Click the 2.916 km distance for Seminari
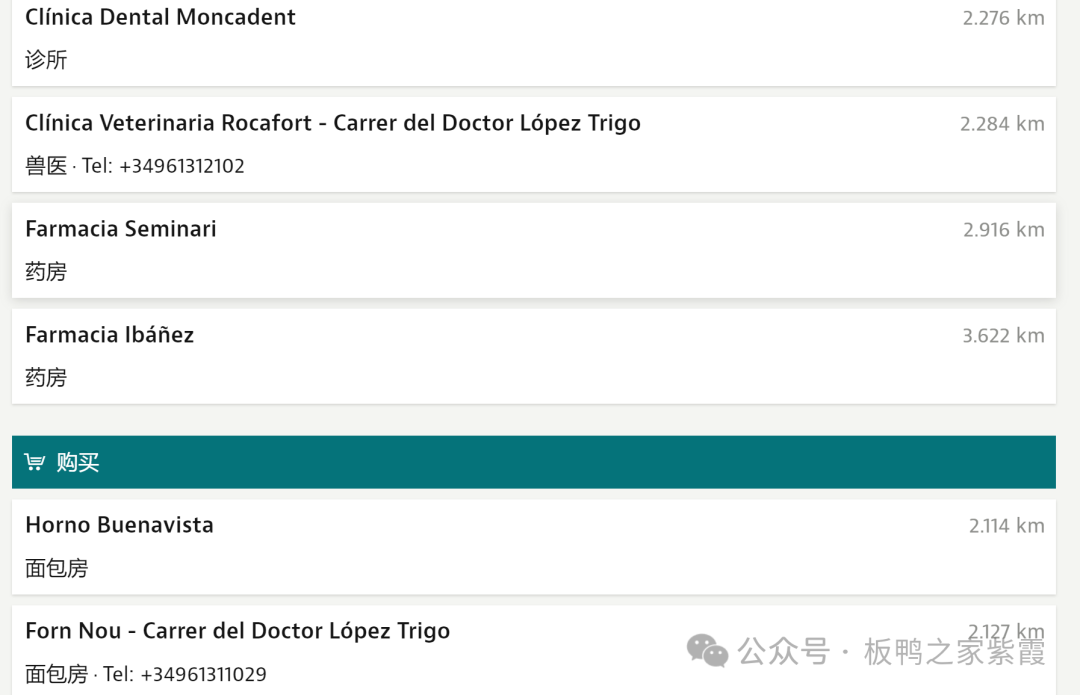Image resolution: width=1080 pixels, height=695 pixels. pyautogui.click(x=1003, y=230)
